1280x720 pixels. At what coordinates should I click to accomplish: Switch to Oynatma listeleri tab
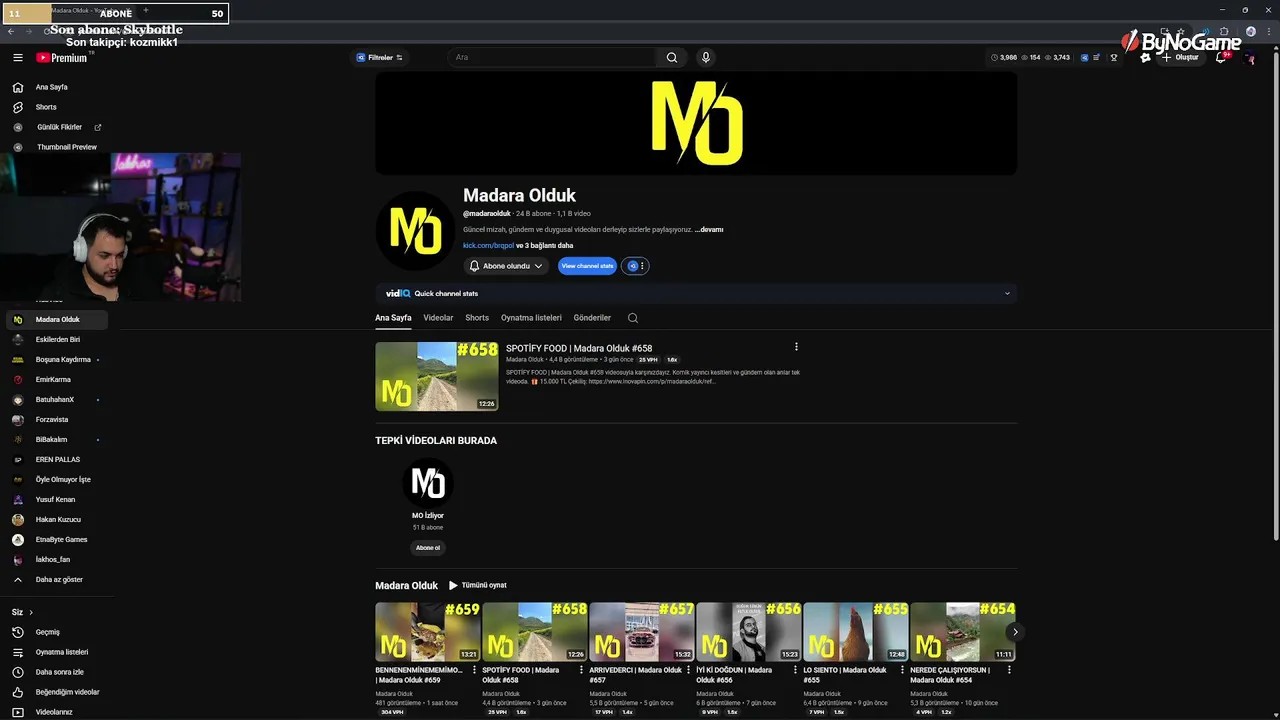pos(531,318)
